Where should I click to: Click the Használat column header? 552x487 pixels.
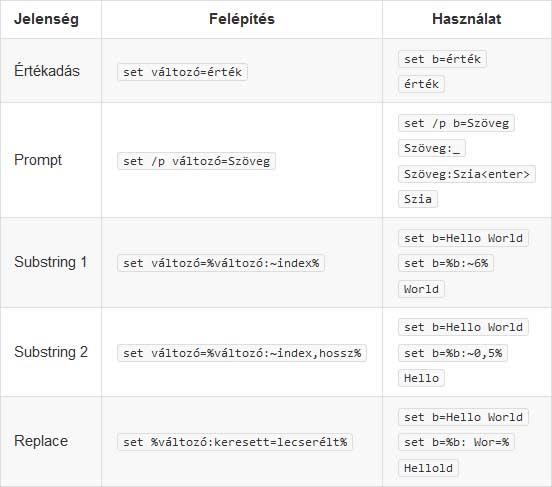466,19
